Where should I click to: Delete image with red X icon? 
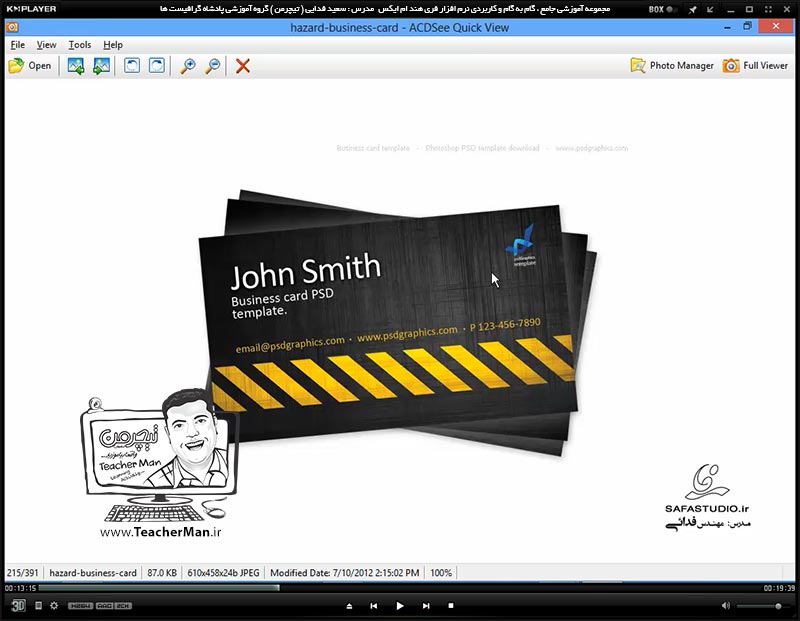[x=243, y=66]
